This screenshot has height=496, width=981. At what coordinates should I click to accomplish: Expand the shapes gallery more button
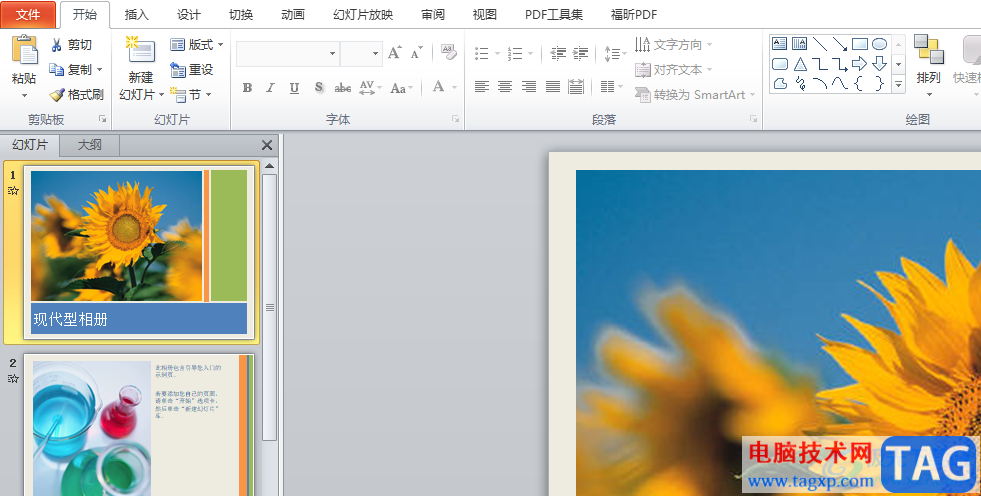[899, 83]
